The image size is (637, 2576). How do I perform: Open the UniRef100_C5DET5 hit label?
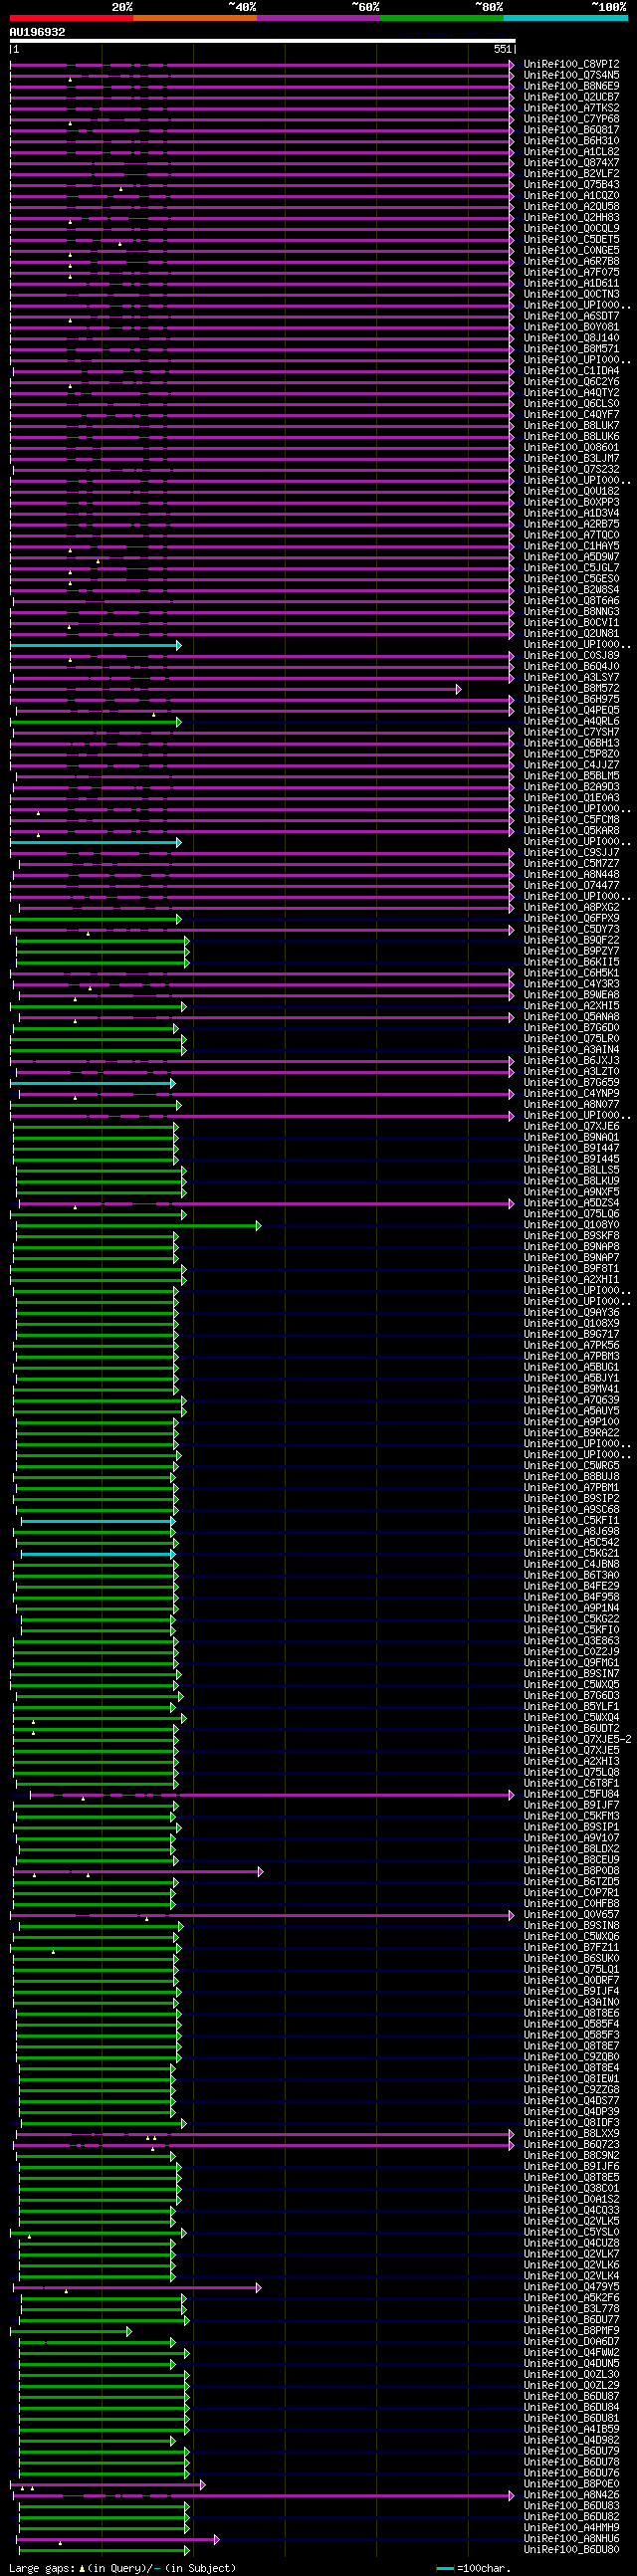(x=571, y=240)
